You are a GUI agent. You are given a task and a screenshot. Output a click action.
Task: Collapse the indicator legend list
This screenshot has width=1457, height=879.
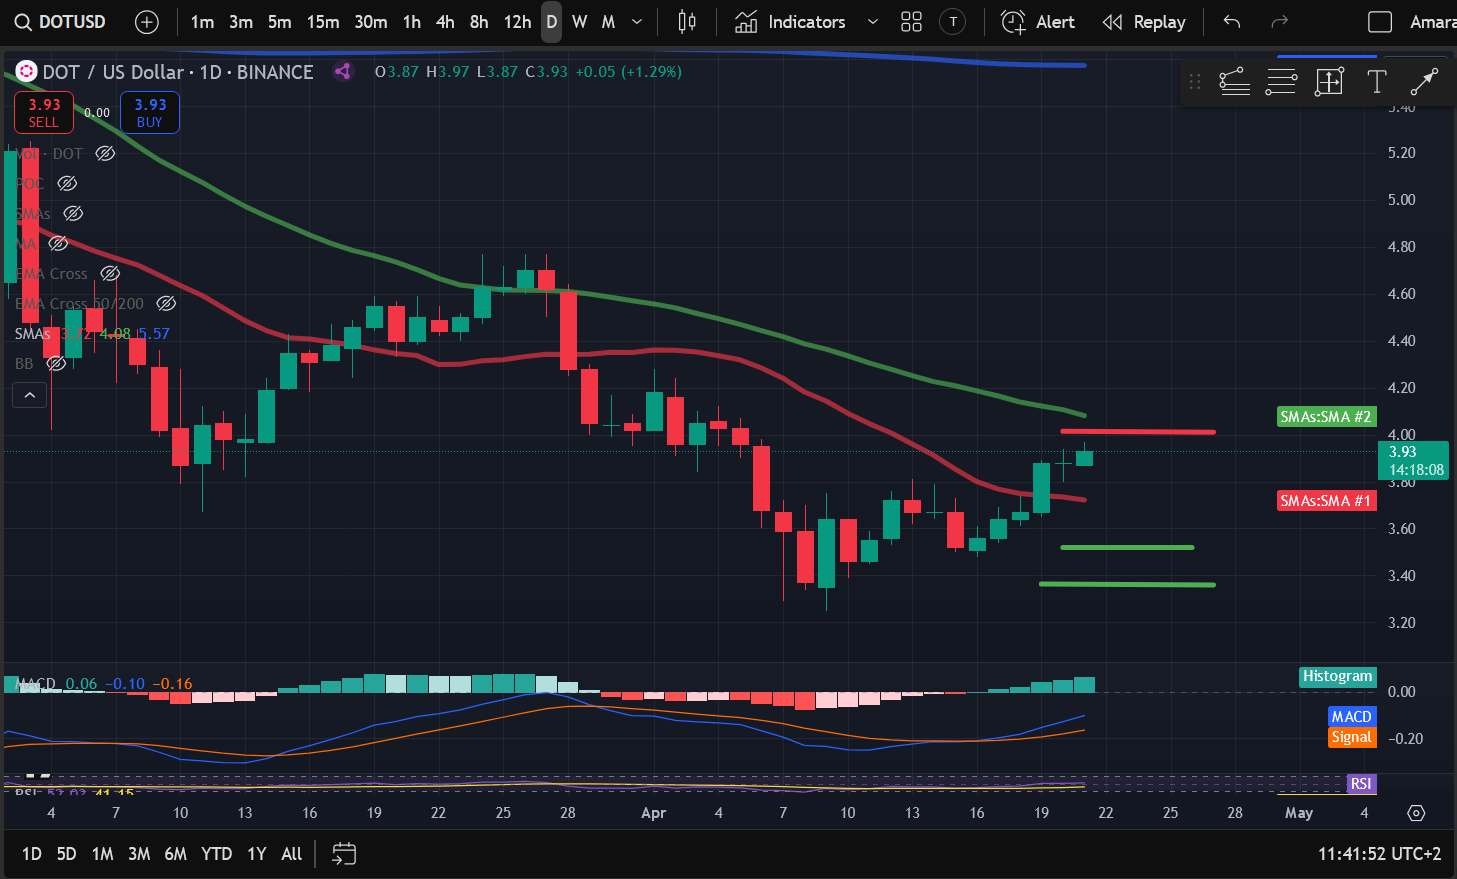(30, 396)
